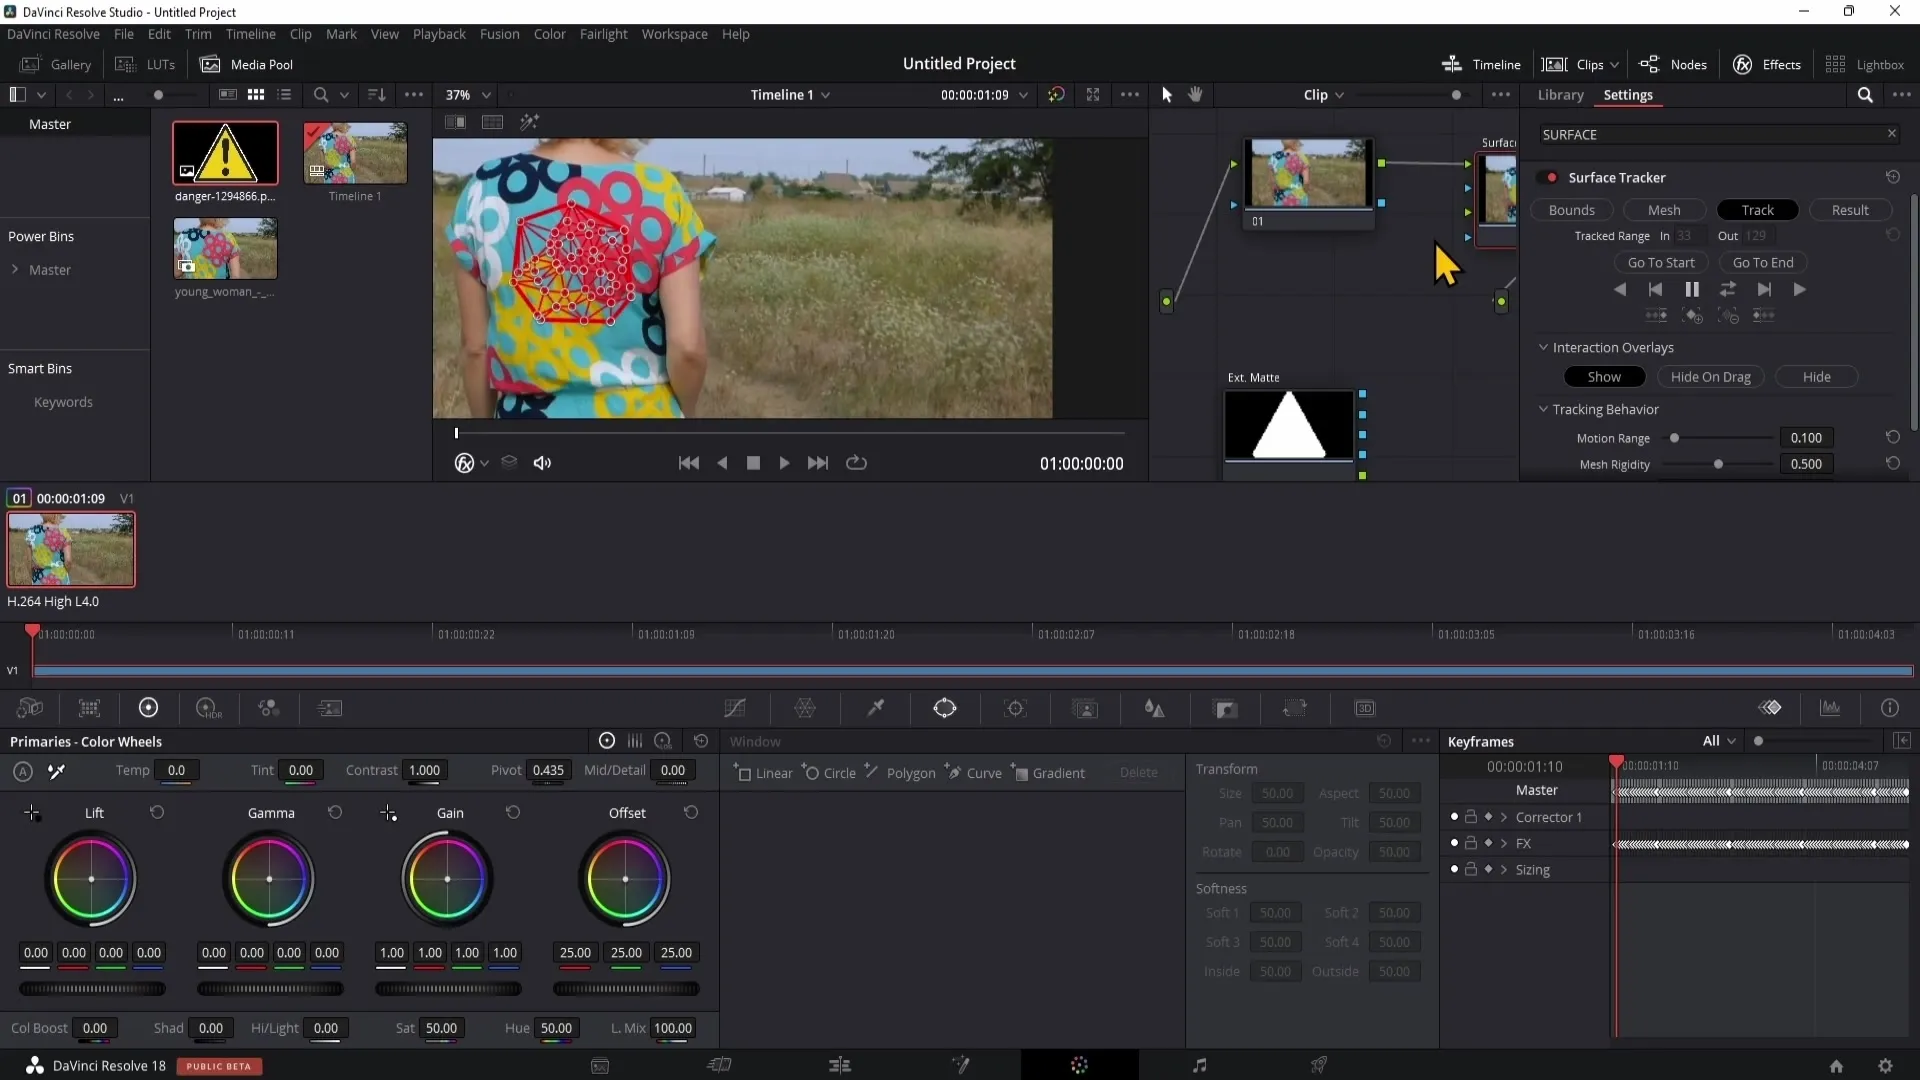Click the color wheel reset Gain icon

pos(512,811)
